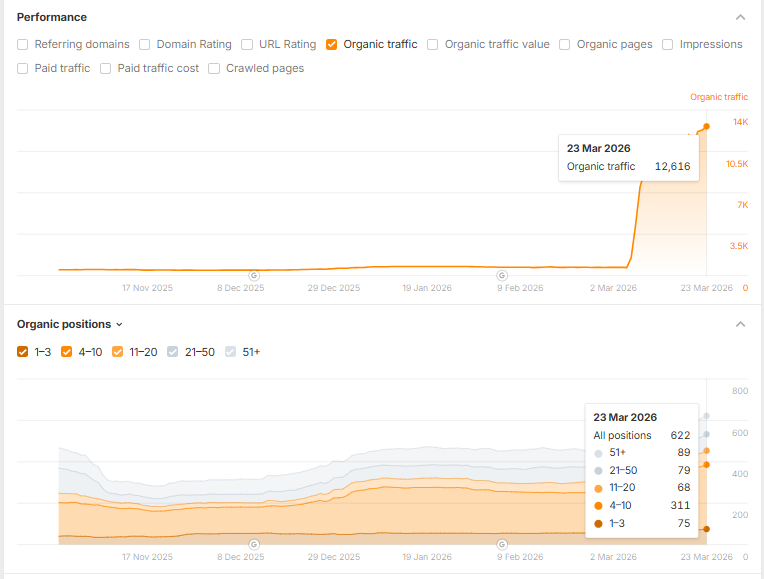Toggle the 4–10 positions checkbox
The height and width of the screenshot is (579, 764).
tap(66, 352)
